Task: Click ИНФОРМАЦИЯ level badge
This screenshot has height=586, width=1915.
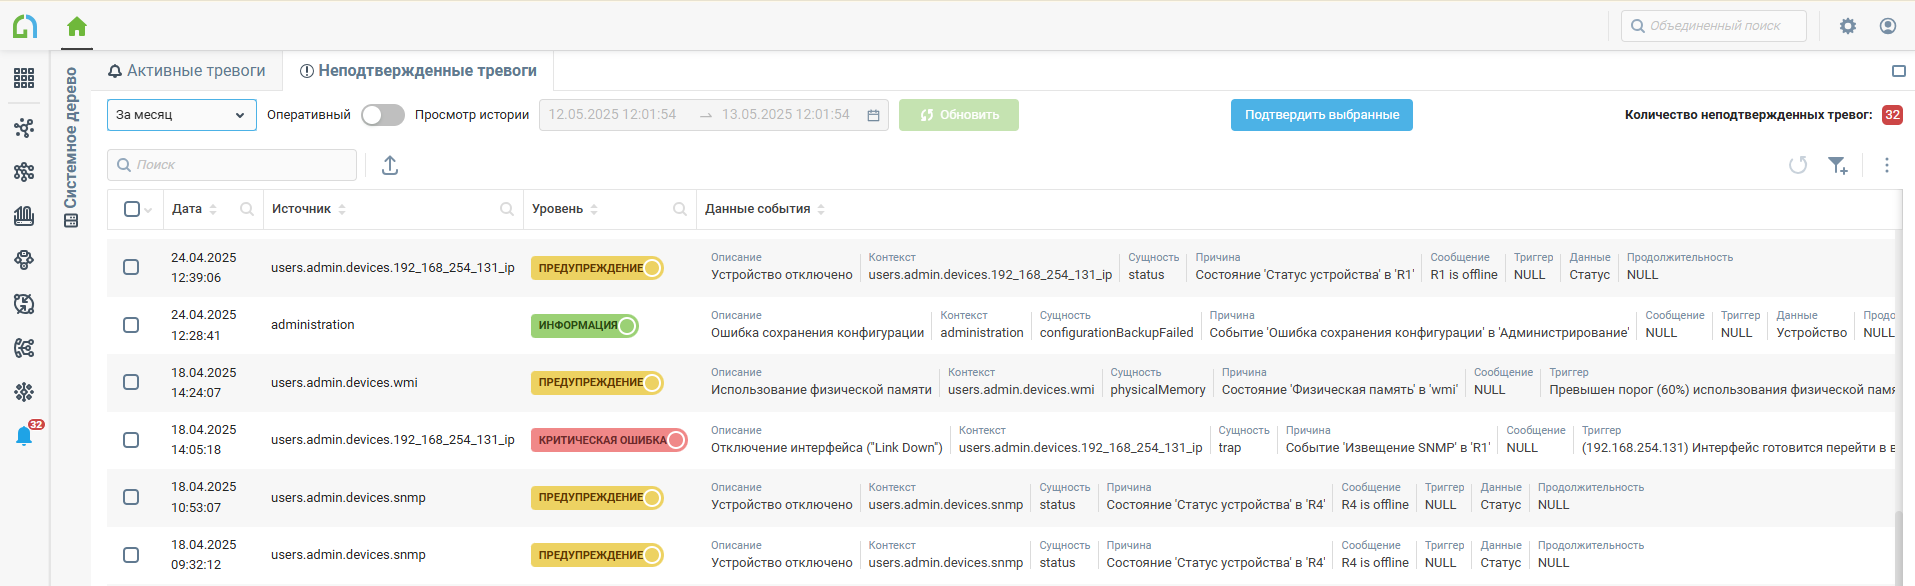Action: click(x=585, y=325)
